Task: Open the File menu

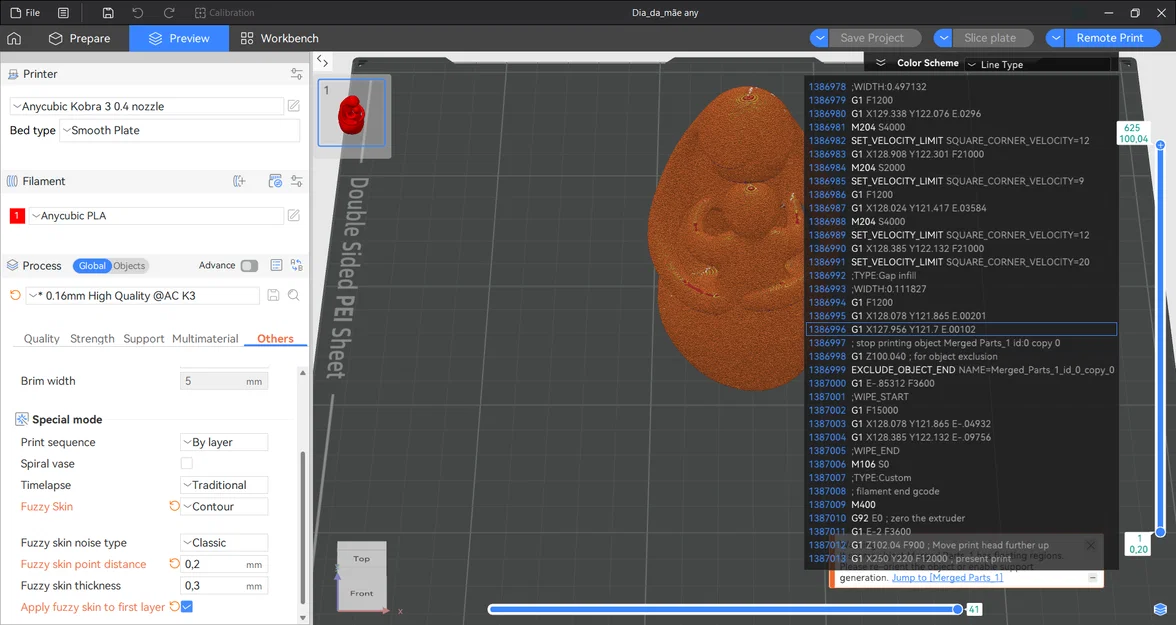Action: [x=26, y=13]
